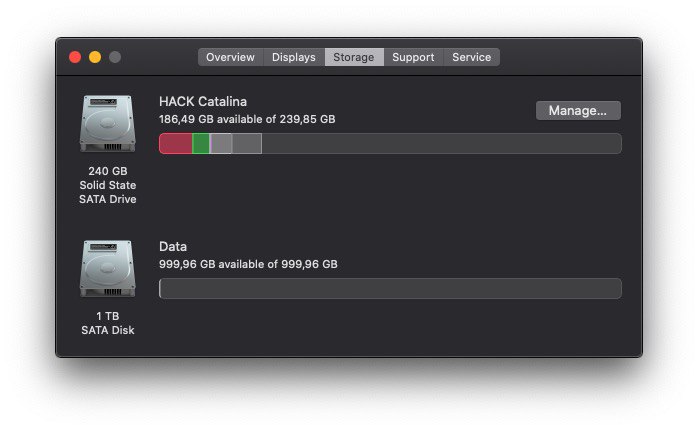The height and width of the screenshot is (431, 698).
Task: Click the light gray storage bar segment
Action: (221, 143)
